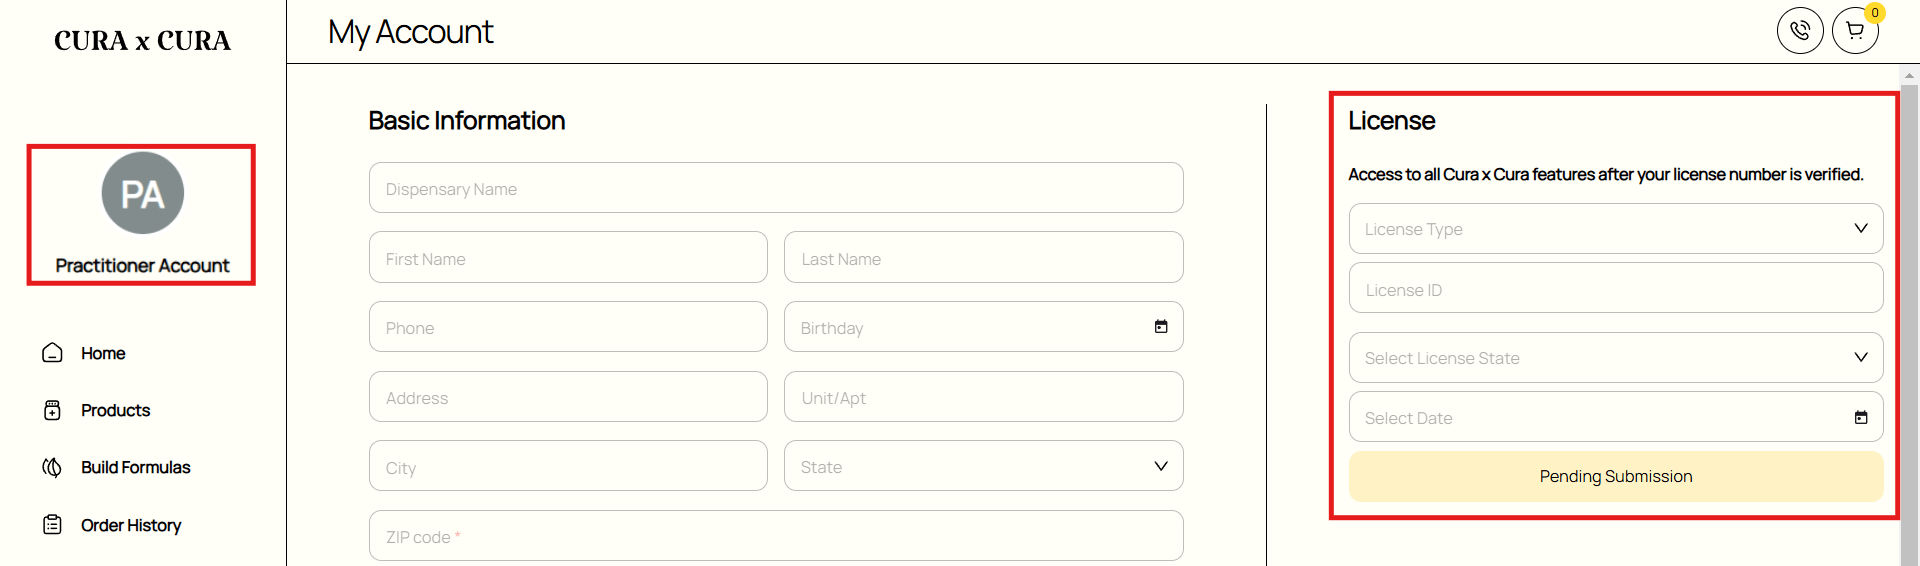
Task: Focus the Dispensary Name field
Action: click(776, 188)
